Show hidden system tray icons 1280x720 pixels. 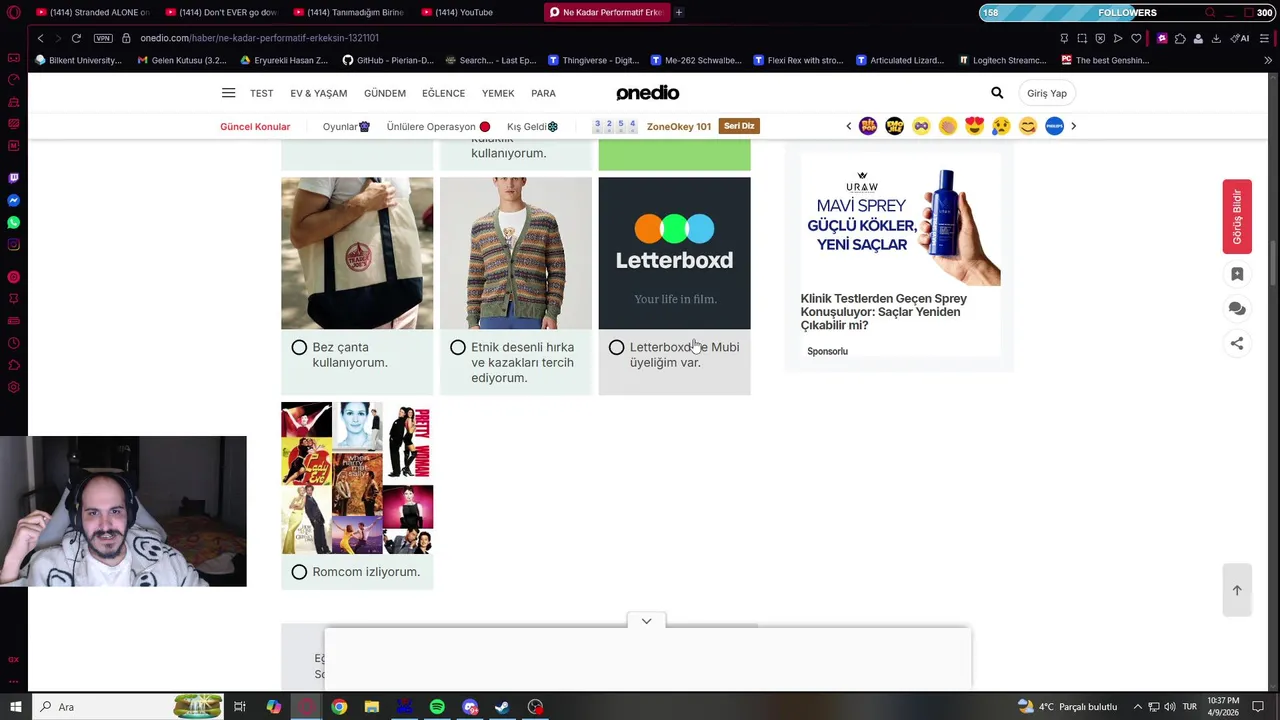pos(1137,707)
